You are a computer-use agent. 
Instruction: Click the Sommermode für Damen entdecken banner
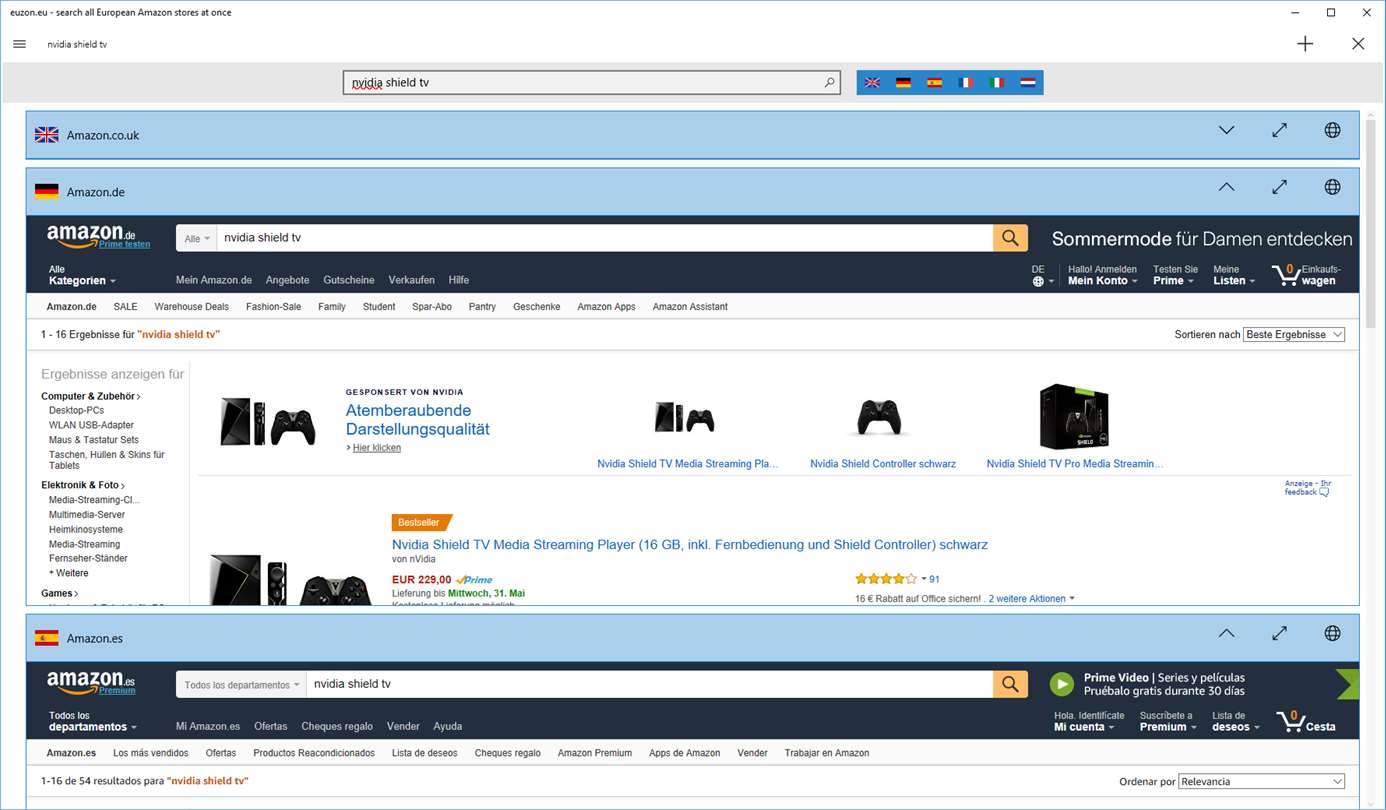[1202, 239]
